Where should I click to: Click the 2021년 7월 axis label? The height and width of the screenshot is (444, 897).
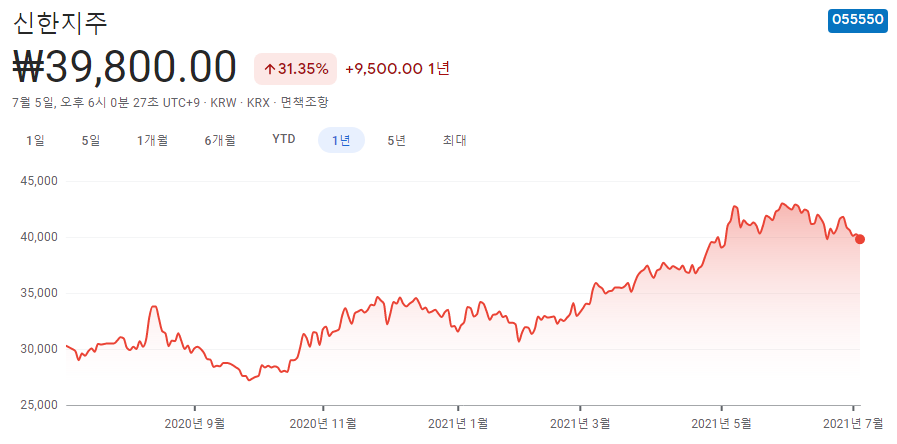[x=853, y=424]
